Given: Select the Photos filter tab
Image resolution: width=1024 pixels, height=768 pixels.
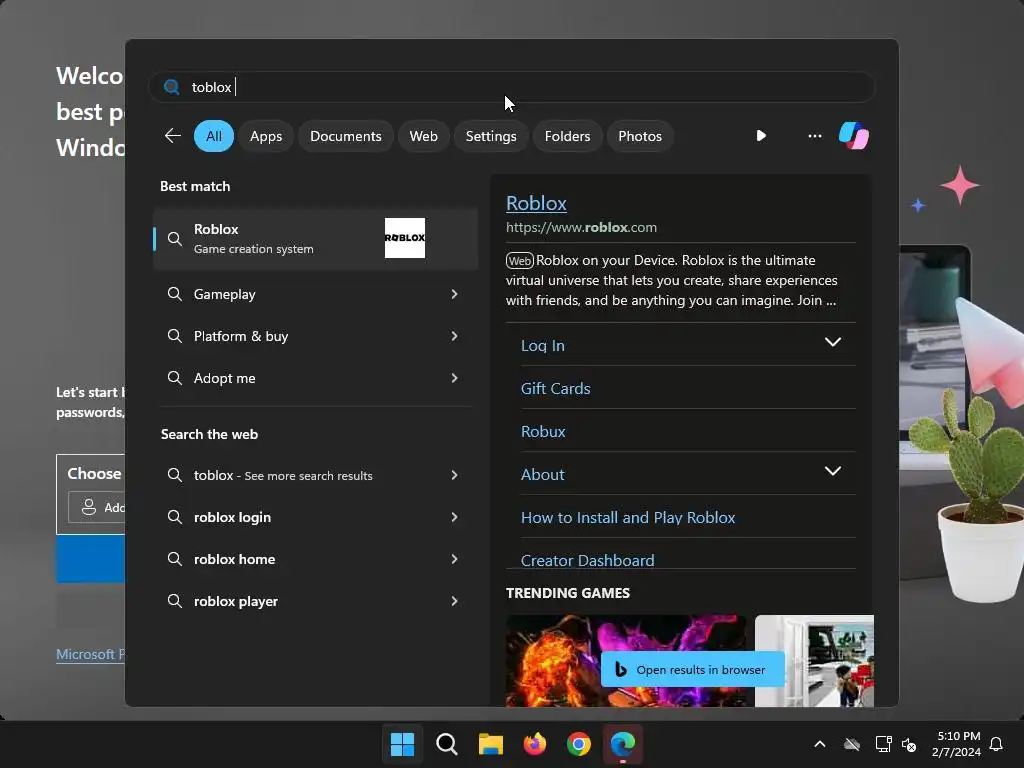Looking at the screenshot, I should pos(640,136).
